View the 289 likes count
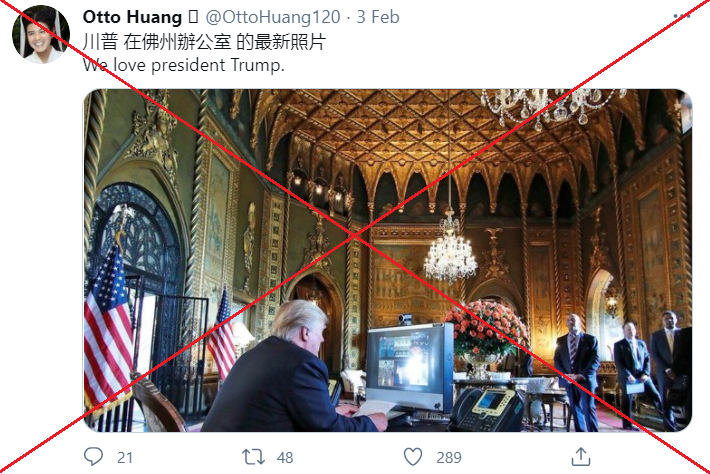This screenshot has height=474, width=710. point(449,457)
